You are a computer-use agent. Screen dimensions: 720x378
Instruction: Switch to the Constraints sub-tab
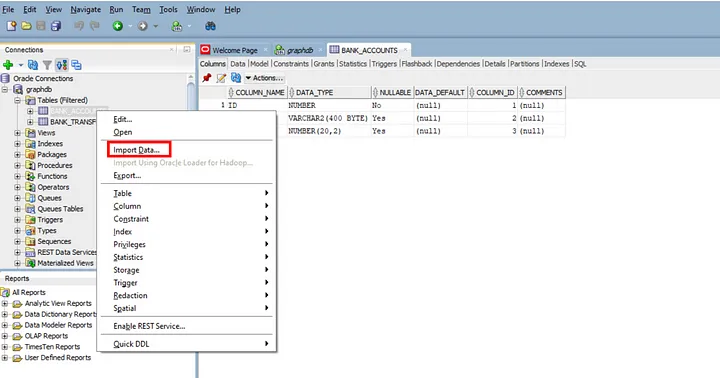pyautogui.click(x=291, y=64)
